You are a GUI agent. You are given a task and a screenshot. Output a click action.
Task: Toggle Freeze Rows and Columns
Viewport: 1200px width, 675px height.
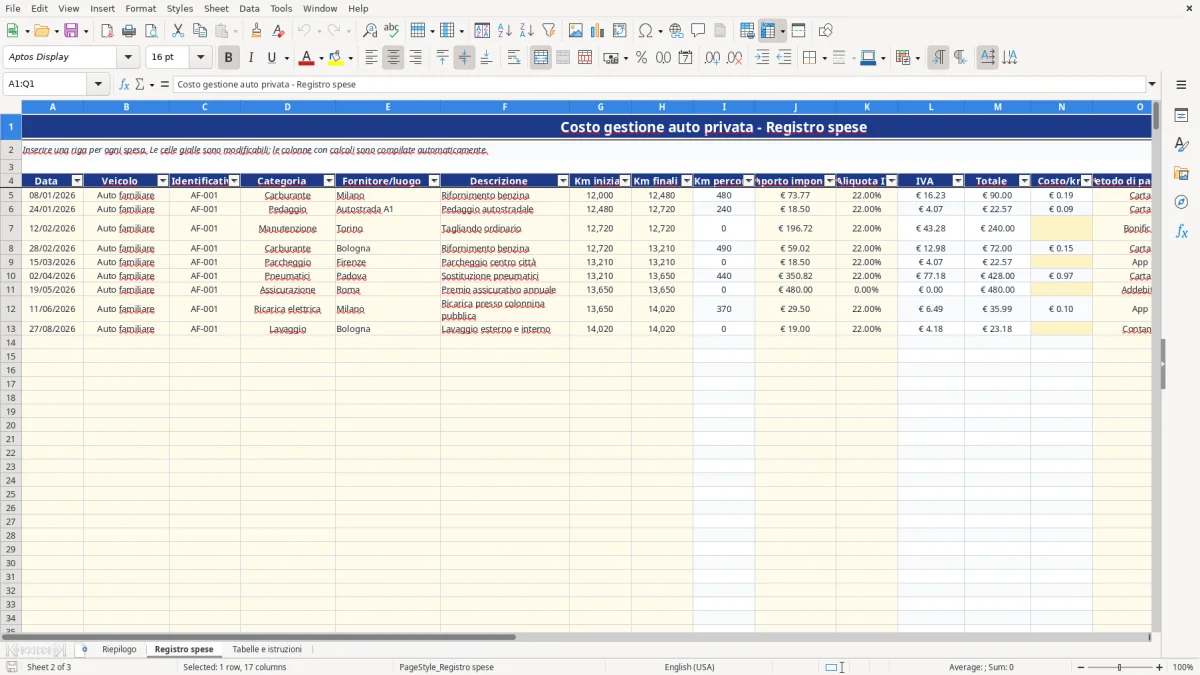click(x=768, y=31)
